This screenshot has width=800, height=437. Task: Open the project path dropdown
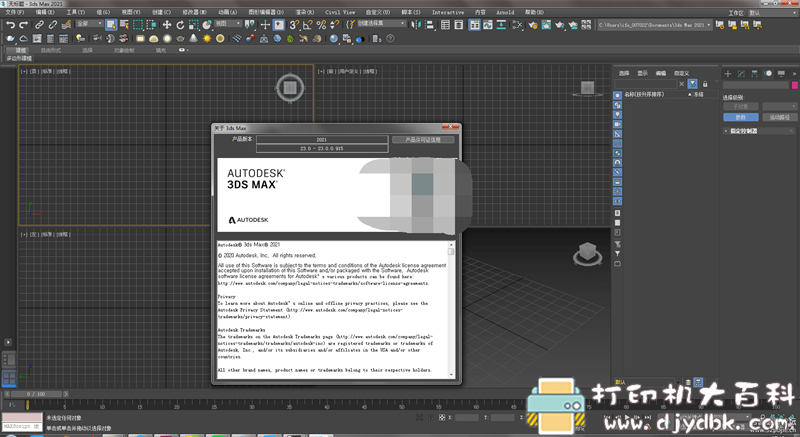[x=655, y=24]
